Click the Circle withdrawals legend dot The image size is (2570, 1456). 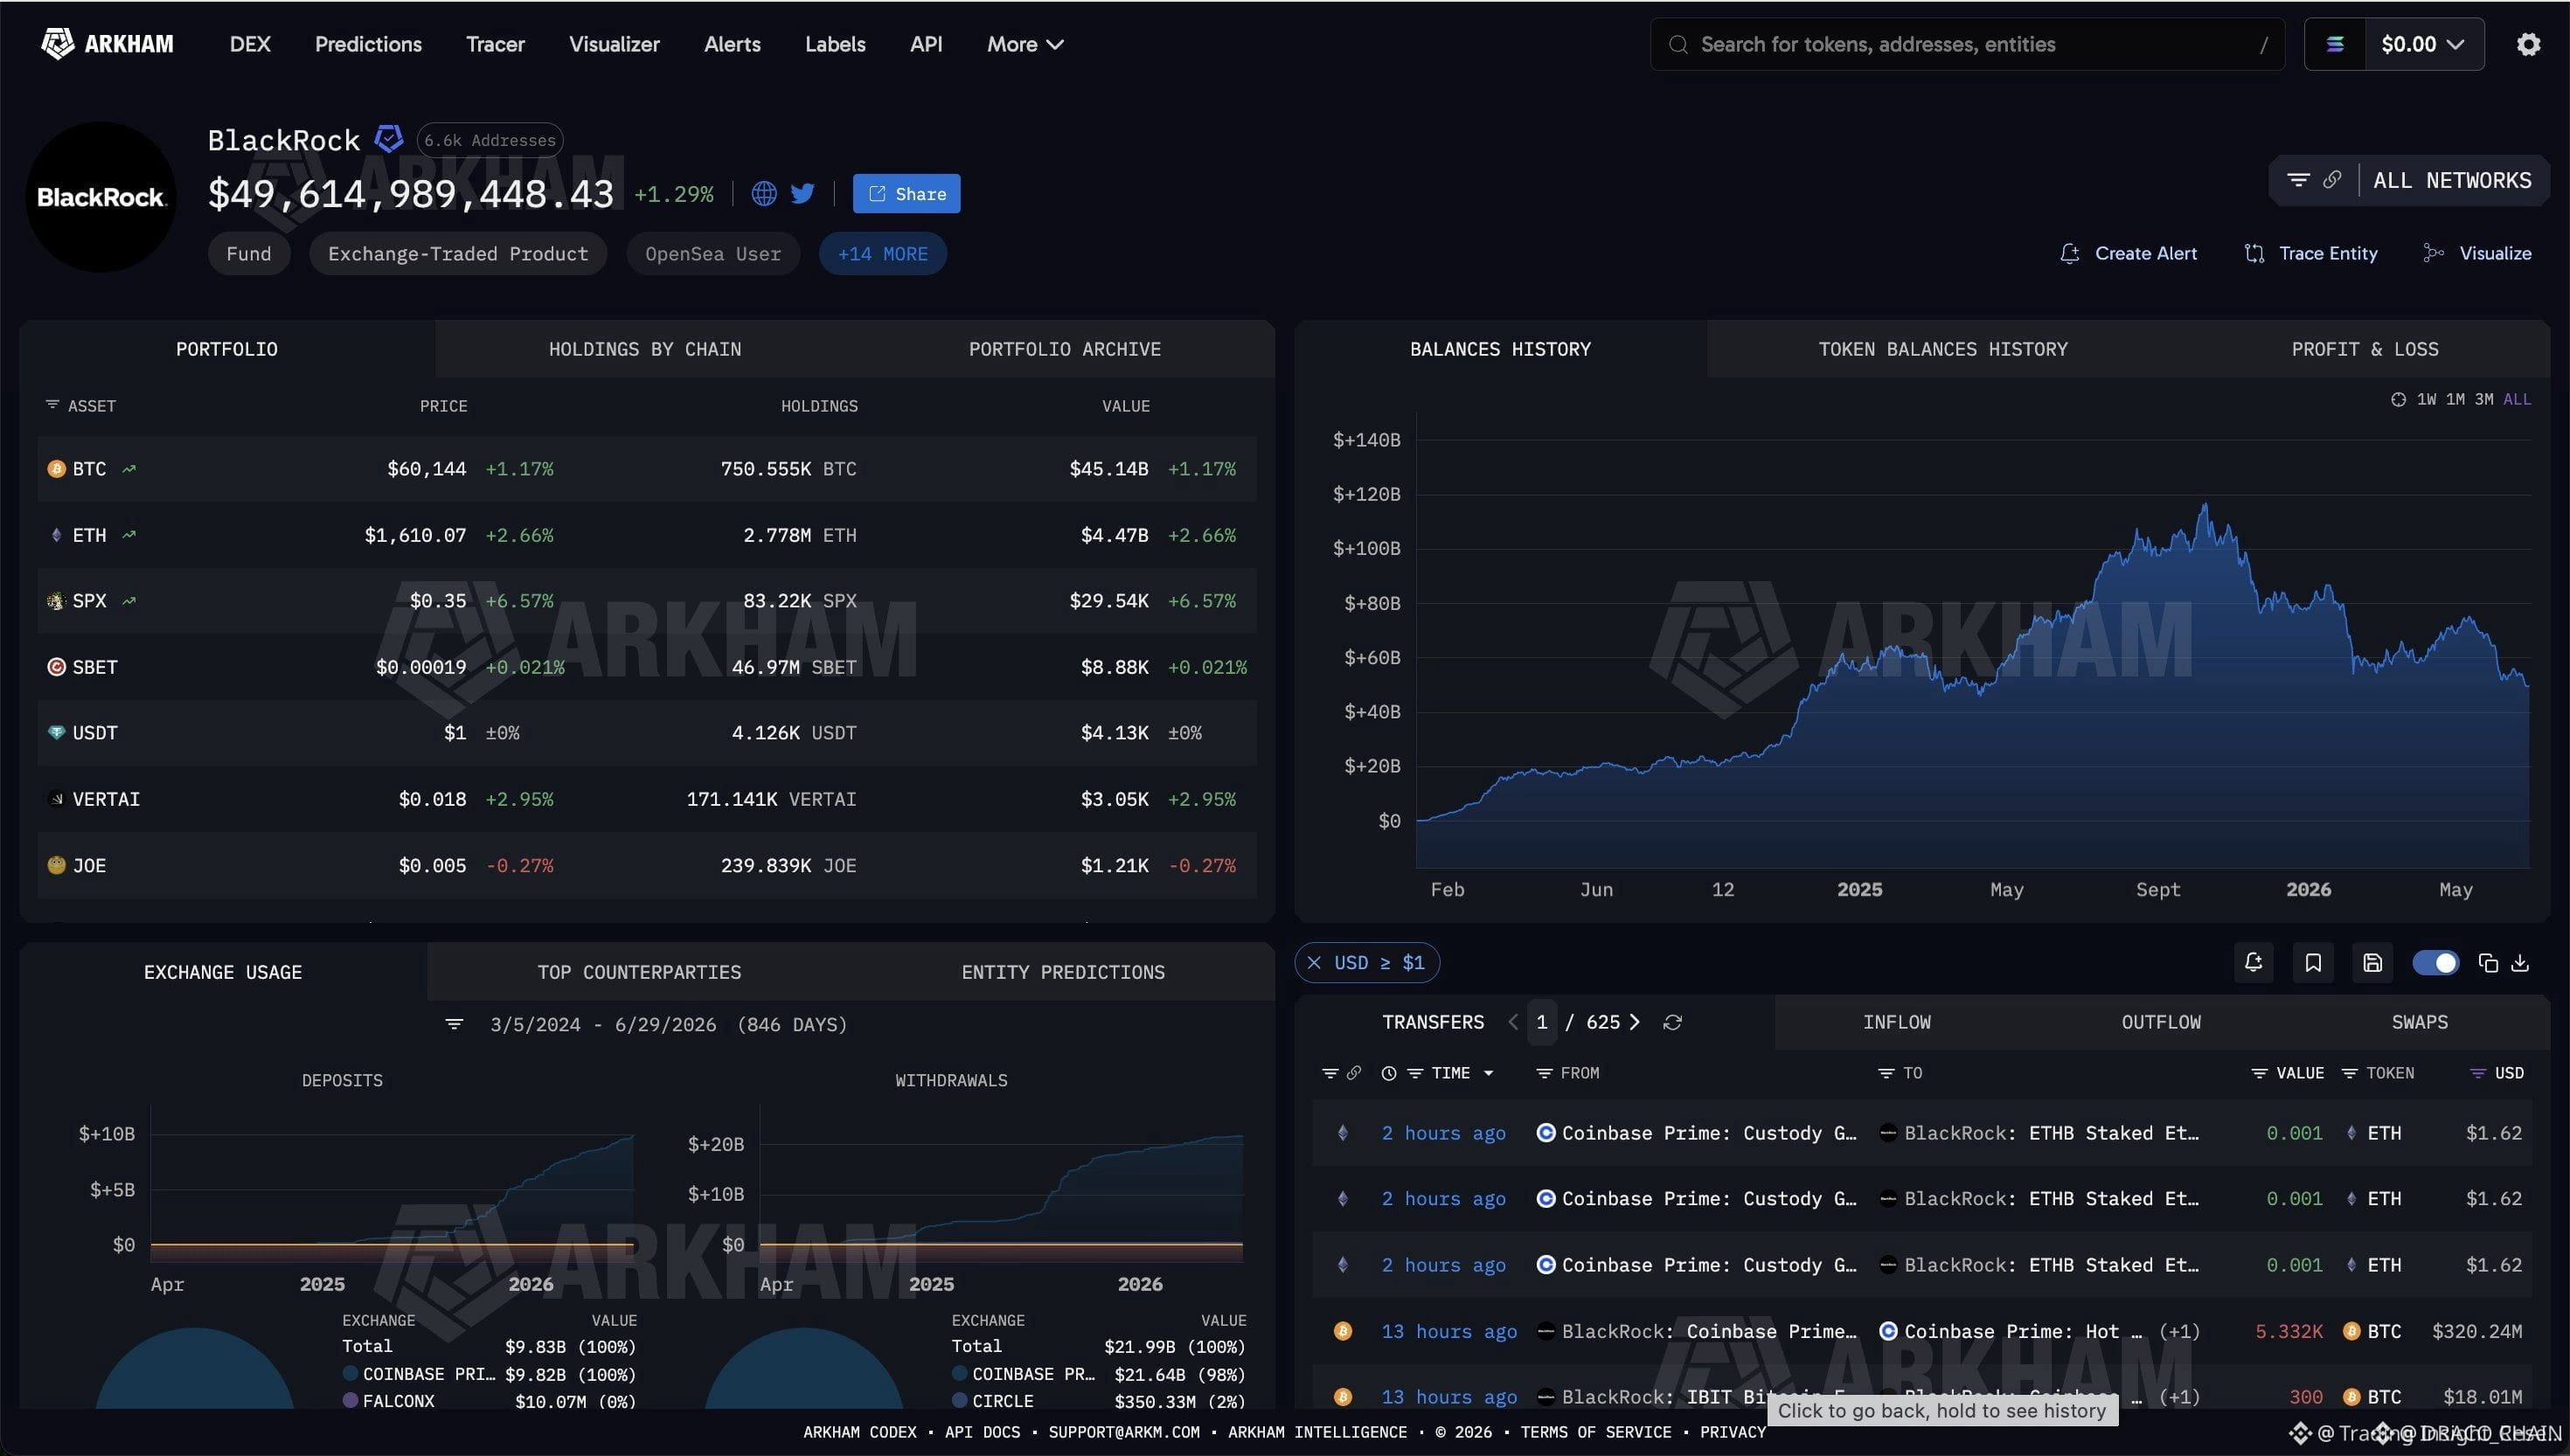(x=960, y=1401)
